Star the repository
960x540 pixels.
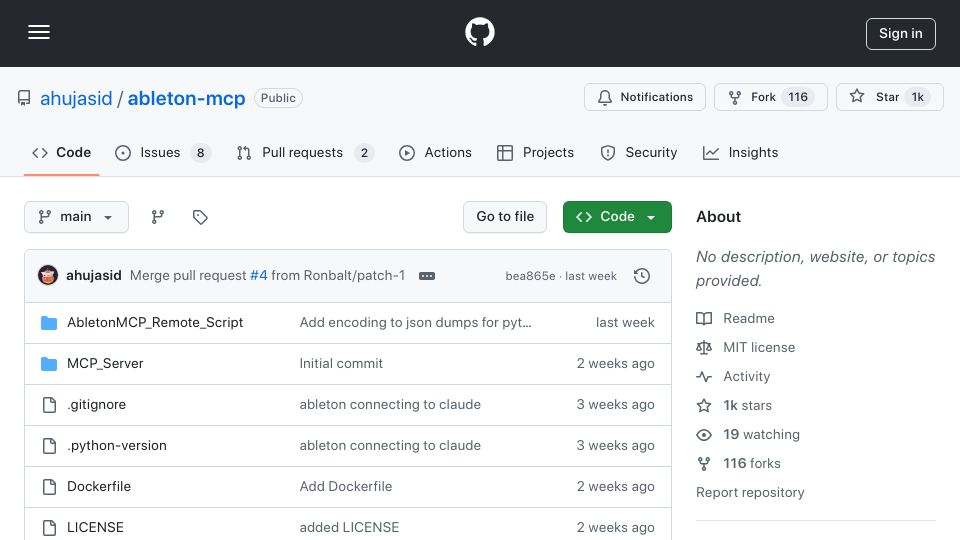click(890, 97)
